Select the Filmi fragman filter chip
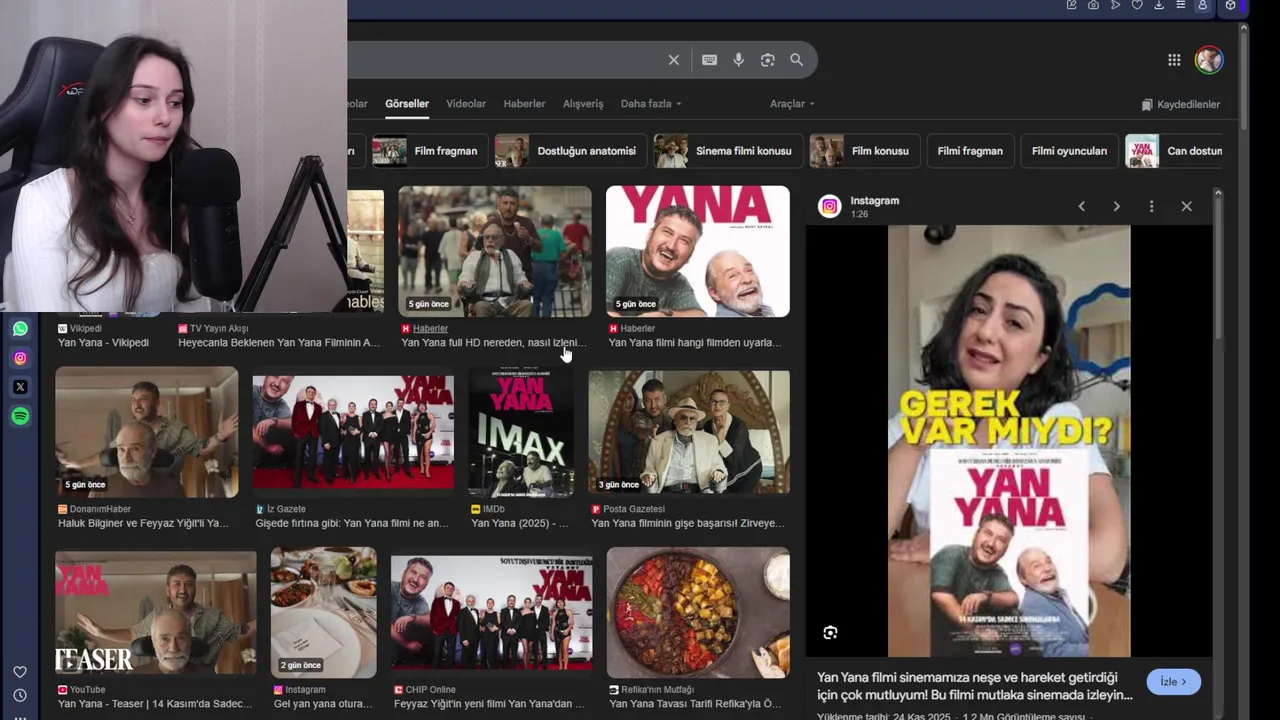 pos(970,151)
